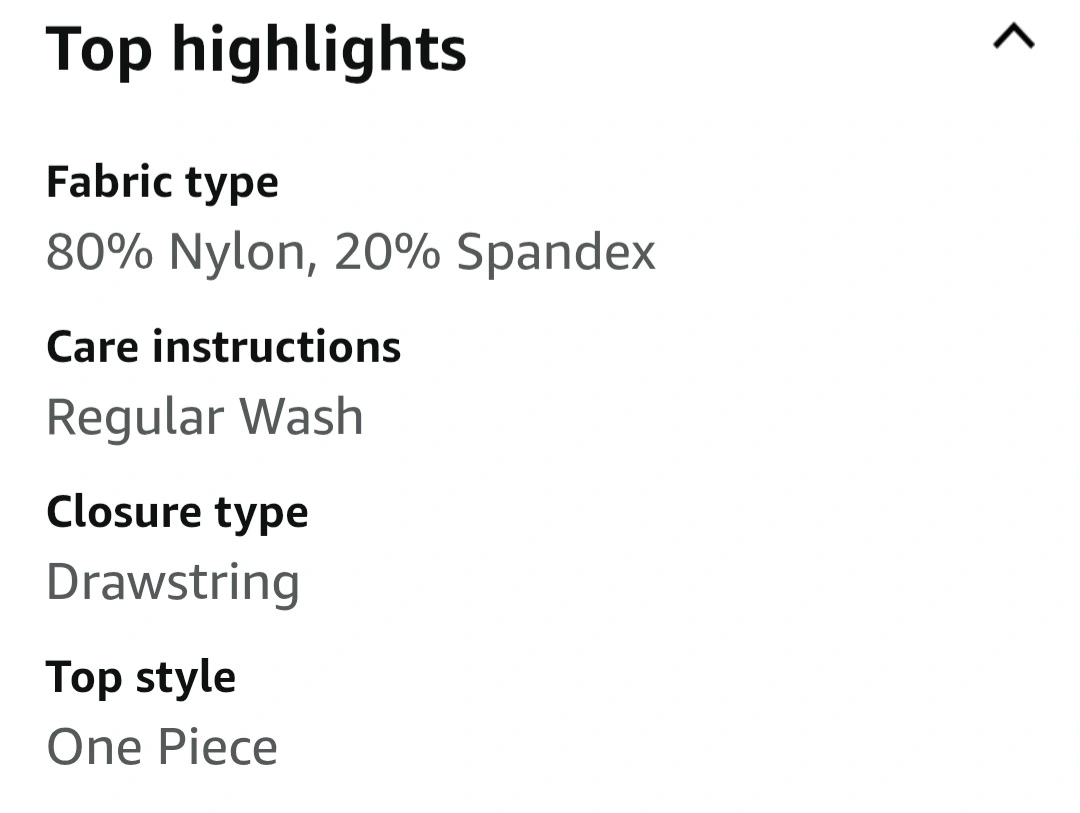This screenshot has width=1080, height=813.
Task: Select the word "Fabric" in the label
Action: pos(96,182)
